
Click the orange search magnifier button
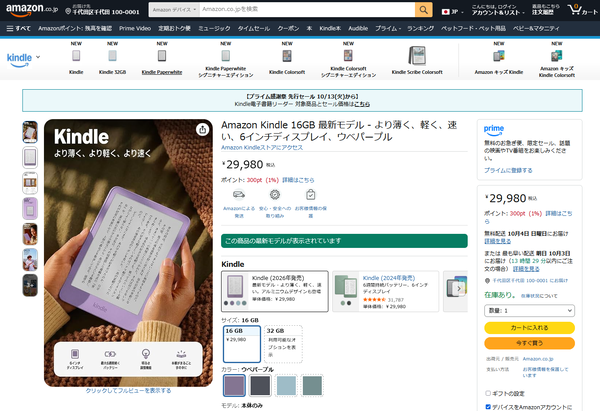(x=424, y=10)
